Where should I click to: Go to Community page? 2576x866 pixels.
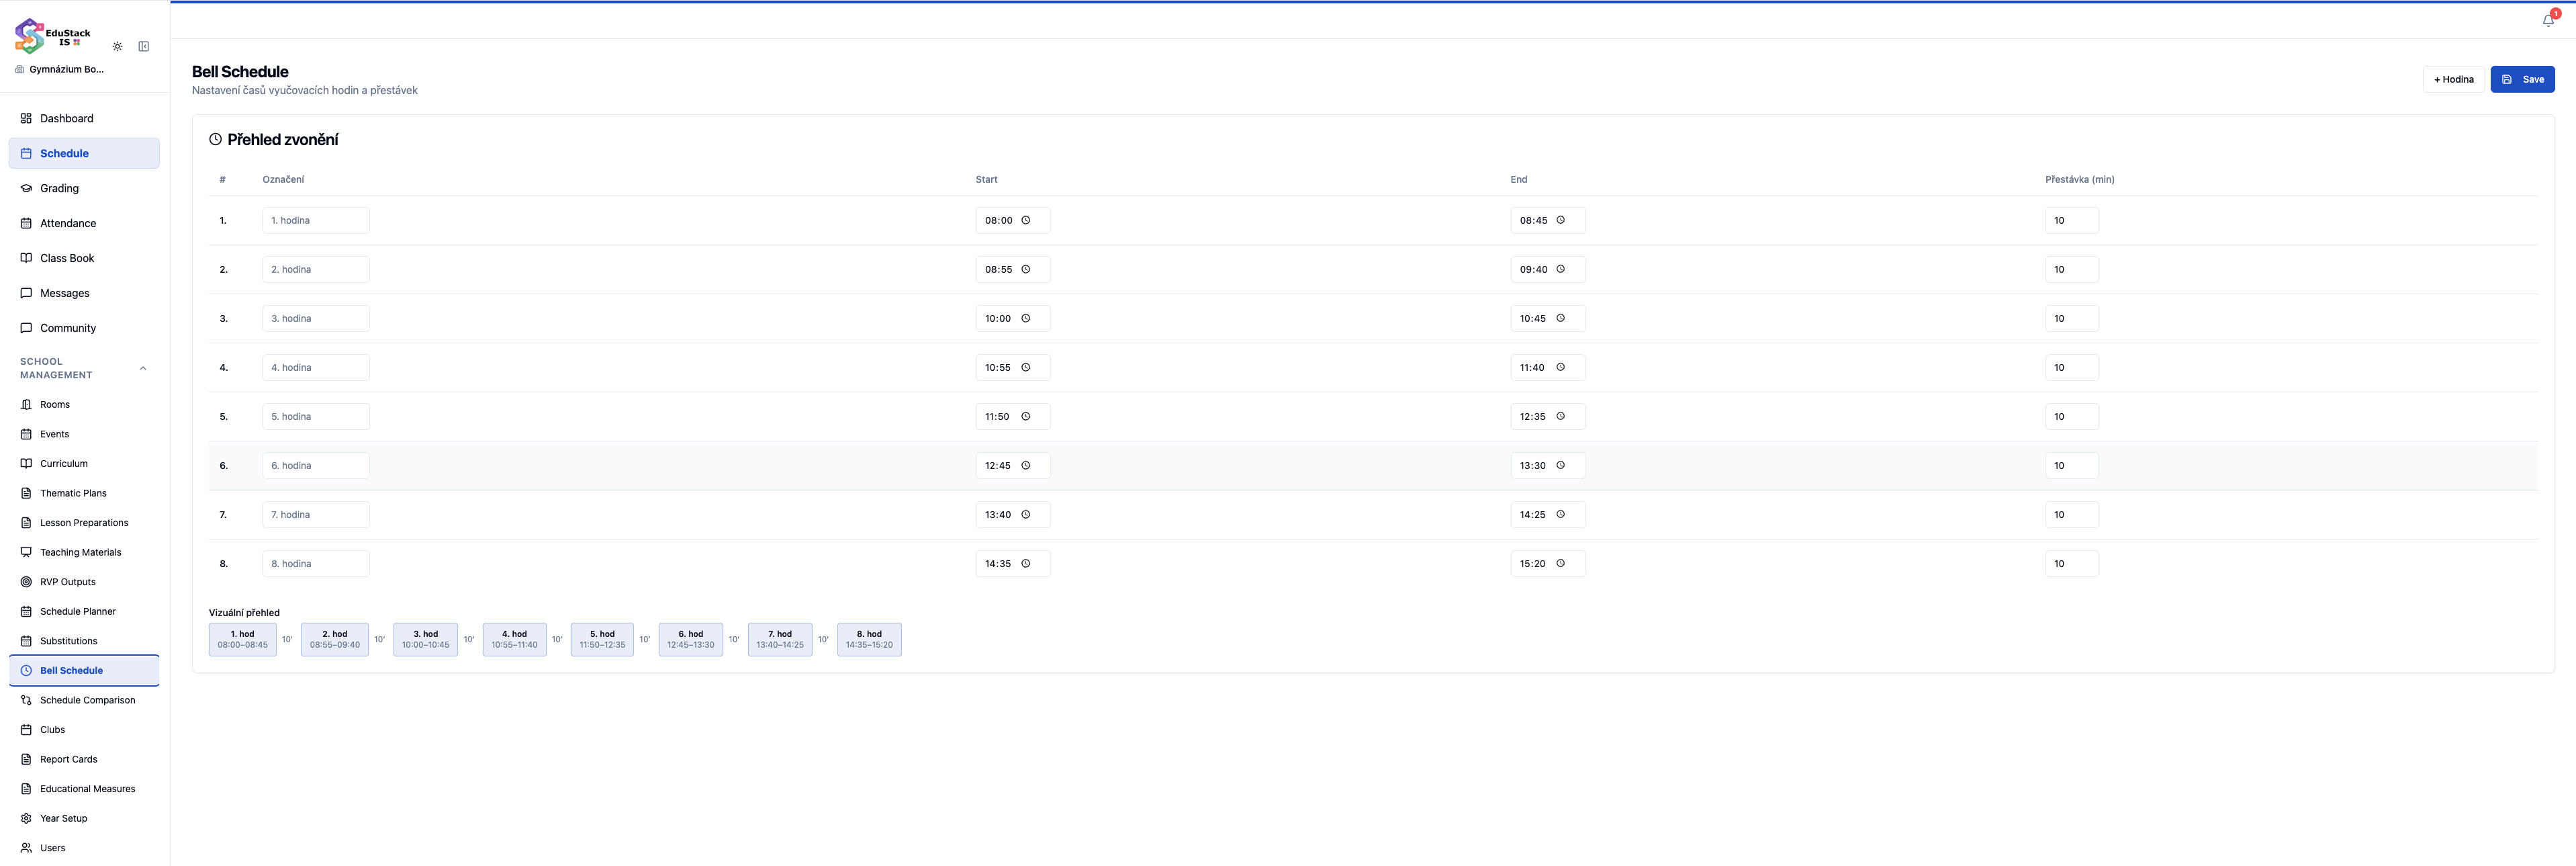[x=84, y=328]
